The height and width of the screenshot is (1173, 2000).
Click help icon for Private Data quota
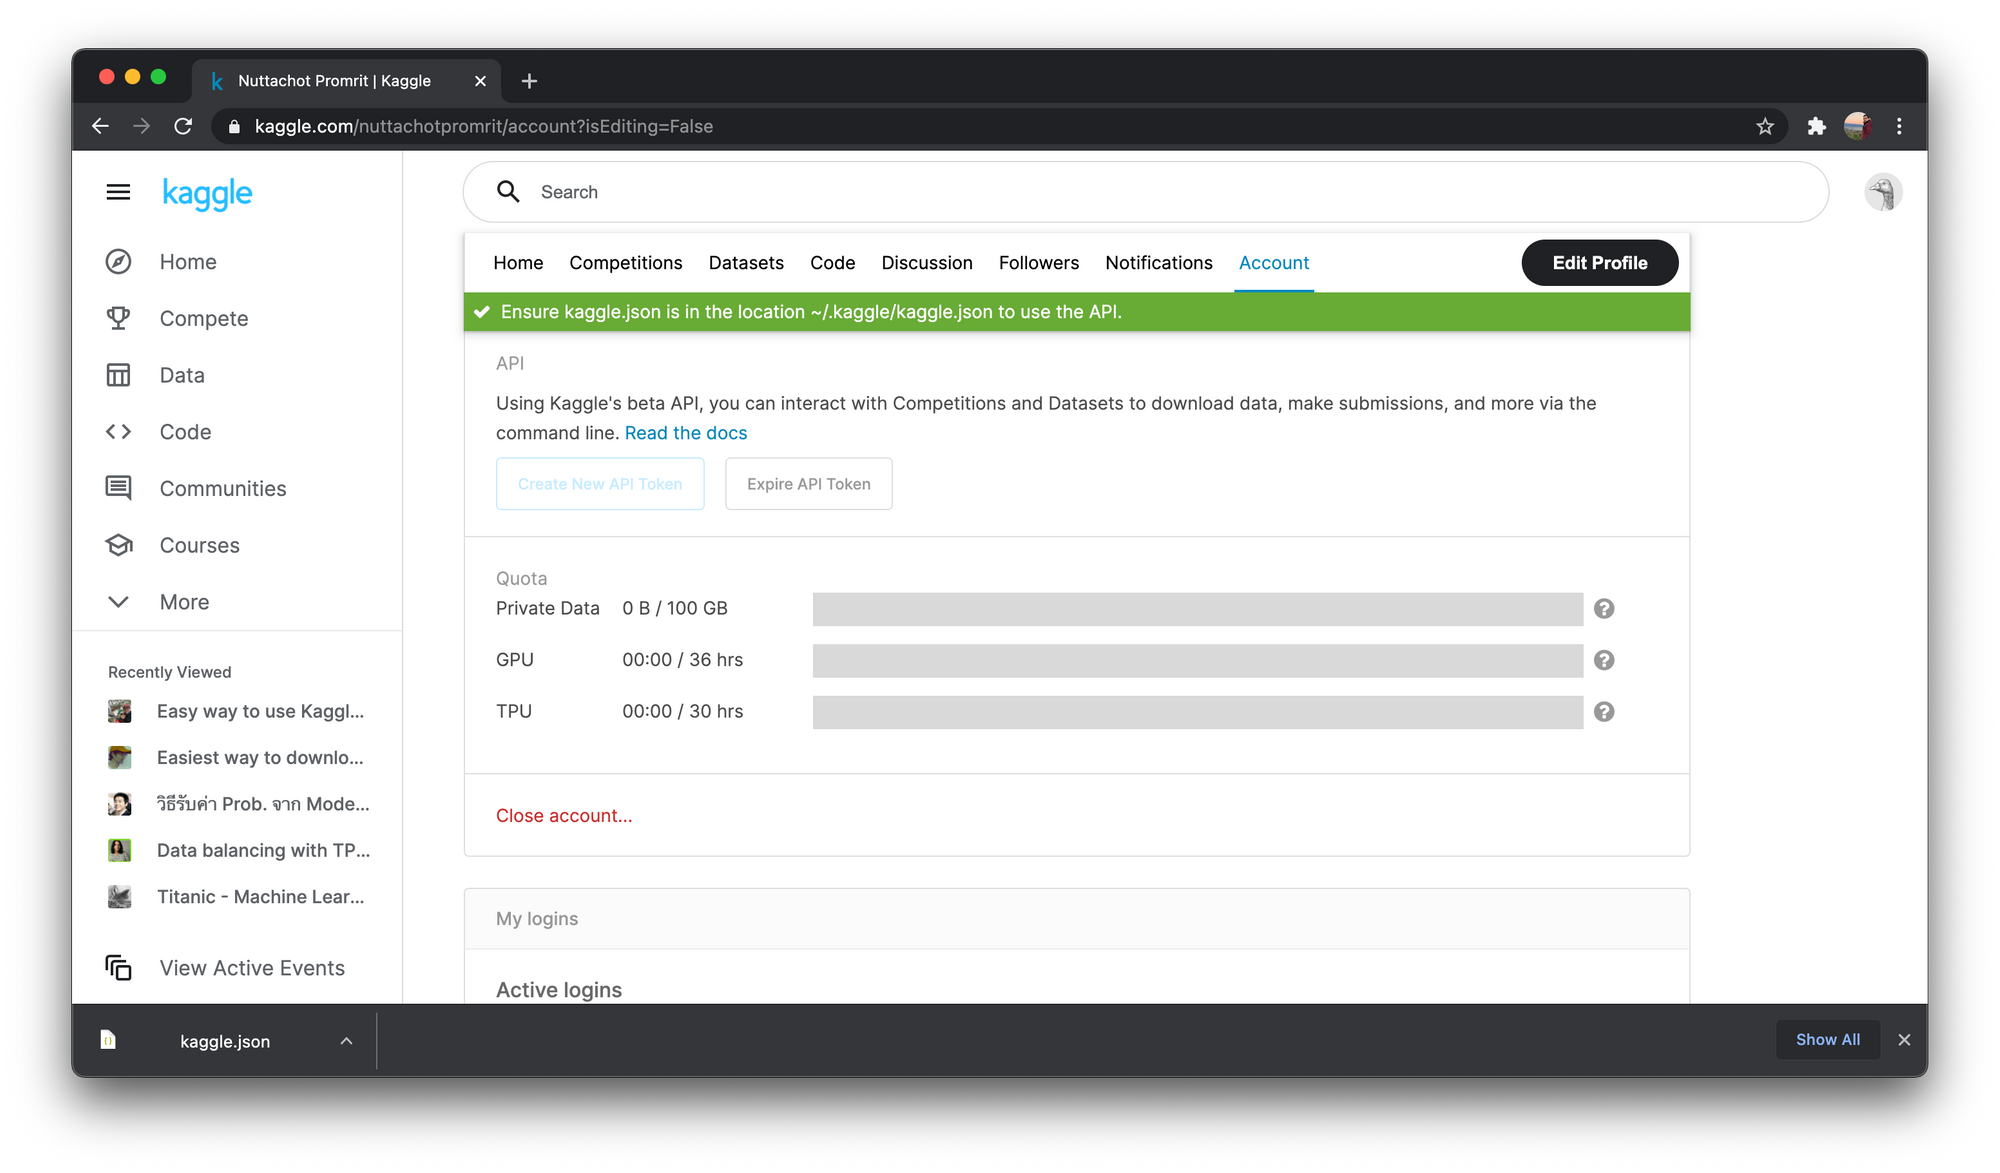point(1604,609)
